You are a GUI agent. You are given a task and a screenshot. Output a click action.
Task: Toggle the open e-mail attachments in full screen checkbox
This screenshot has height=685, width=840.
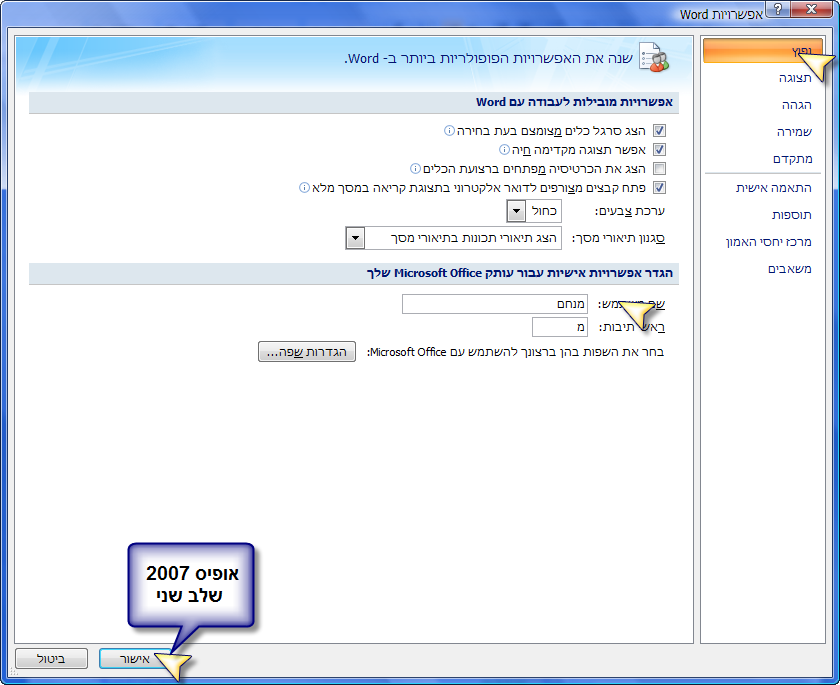pyautogui.click(x=659, y=187)
